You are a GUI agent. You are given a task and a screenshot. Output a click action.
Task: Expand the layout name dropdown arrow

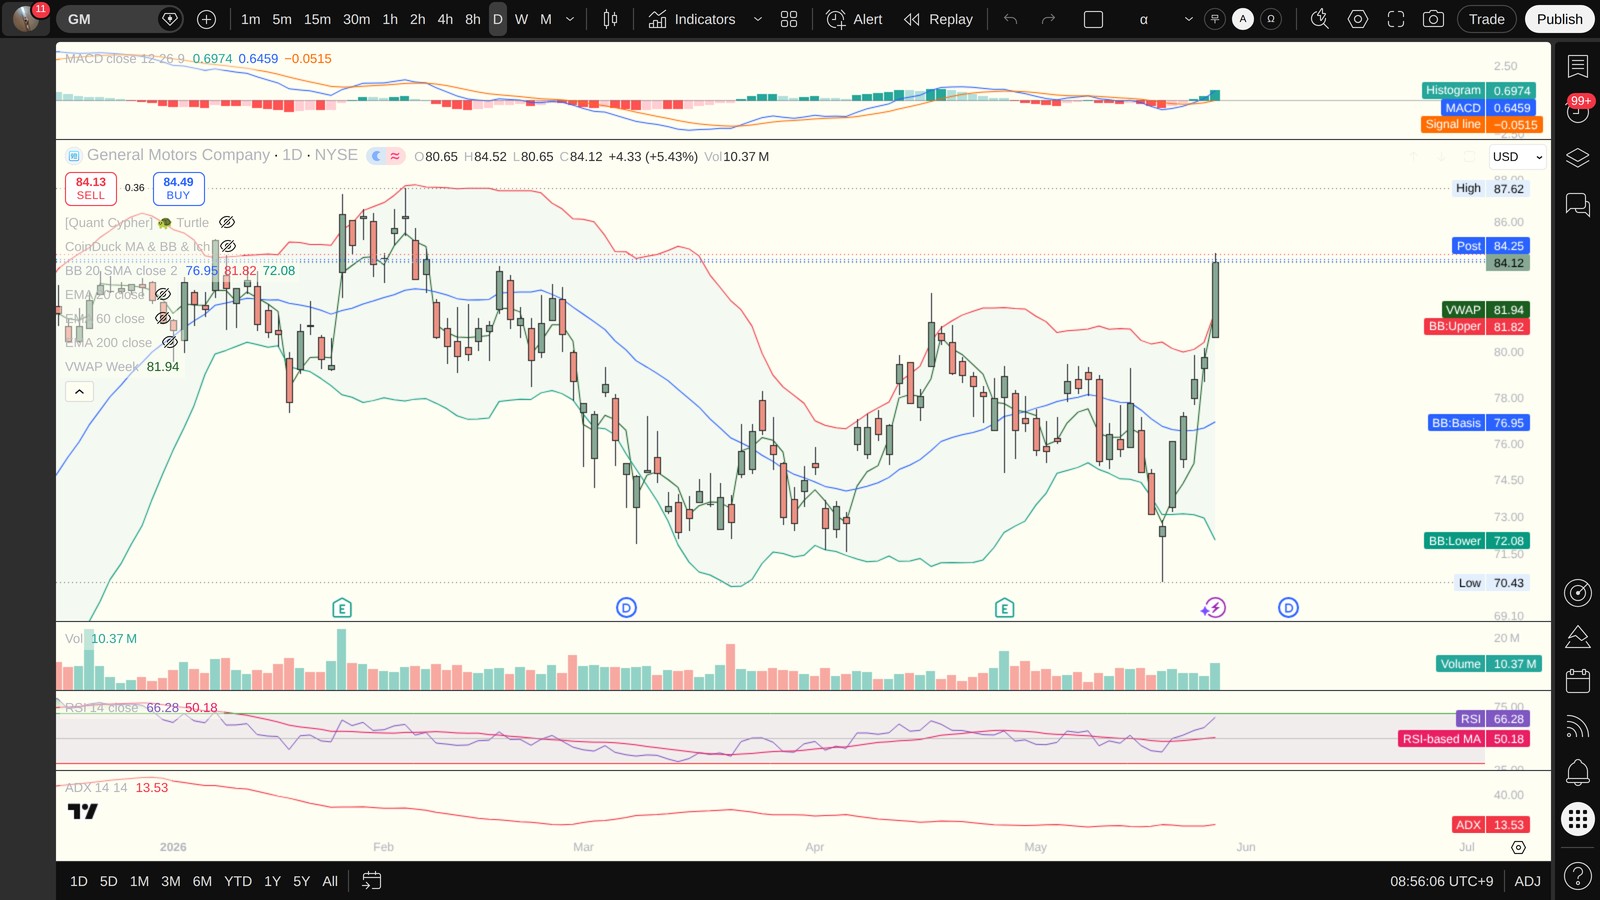tap(1188, 19)
